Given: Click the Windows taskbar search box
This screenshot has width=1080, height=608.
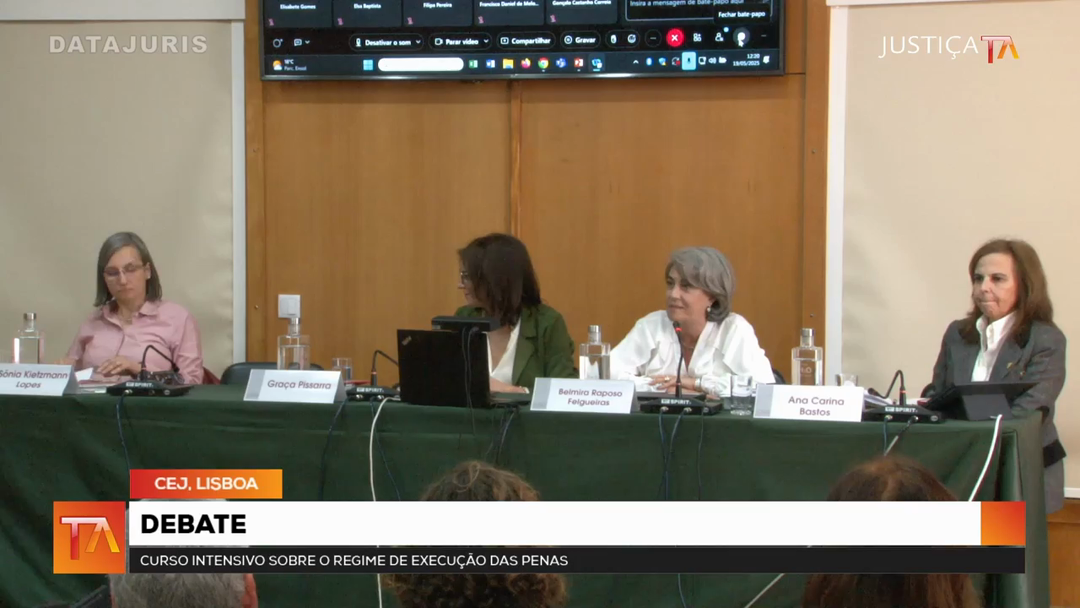Looking at the screenshot, I should (420, 64).
